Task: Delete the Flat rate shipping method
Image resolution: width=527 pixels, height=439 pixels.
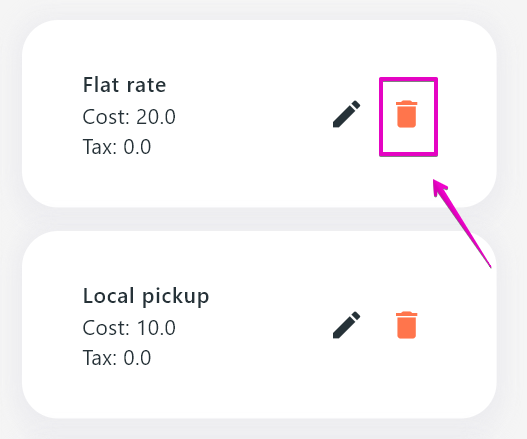Action: (407, 114)
